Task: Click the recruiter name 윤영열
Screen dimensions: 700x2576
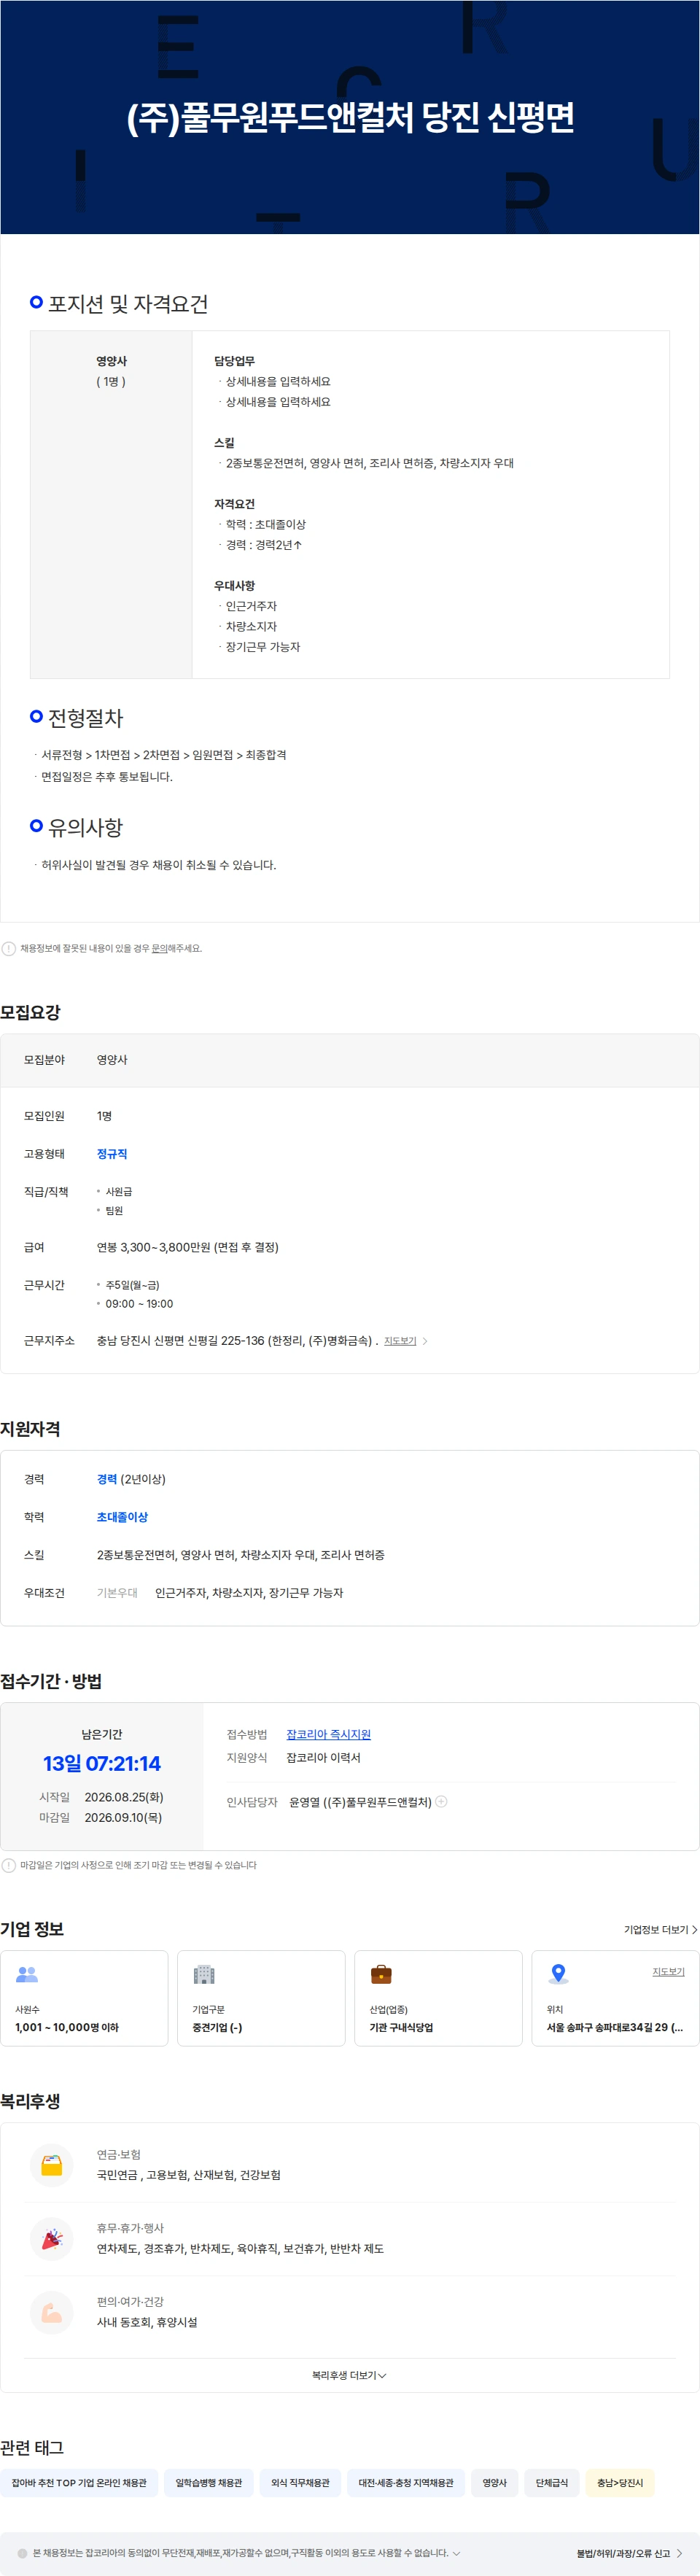Action: pyautogui.click(x=304, y=1802)
